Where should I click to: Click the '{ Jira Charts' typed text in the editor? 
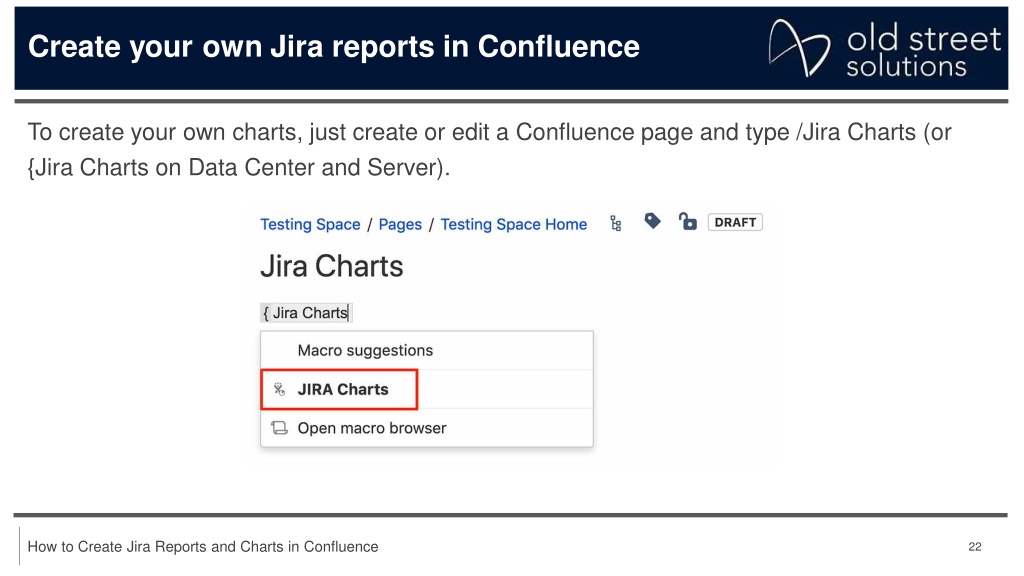click(306, 313)
